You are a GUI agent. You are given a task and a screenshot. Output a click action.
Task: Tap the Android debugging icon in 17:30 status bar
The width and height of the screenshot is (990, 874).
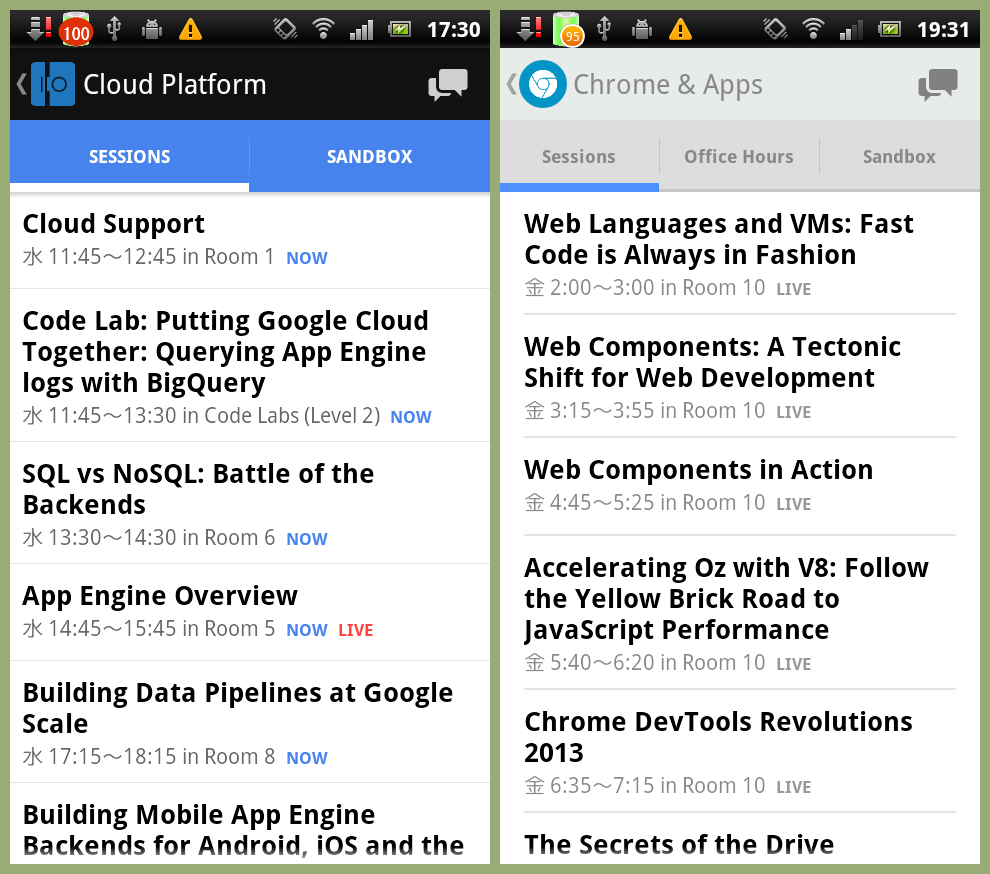pos(152,29)
